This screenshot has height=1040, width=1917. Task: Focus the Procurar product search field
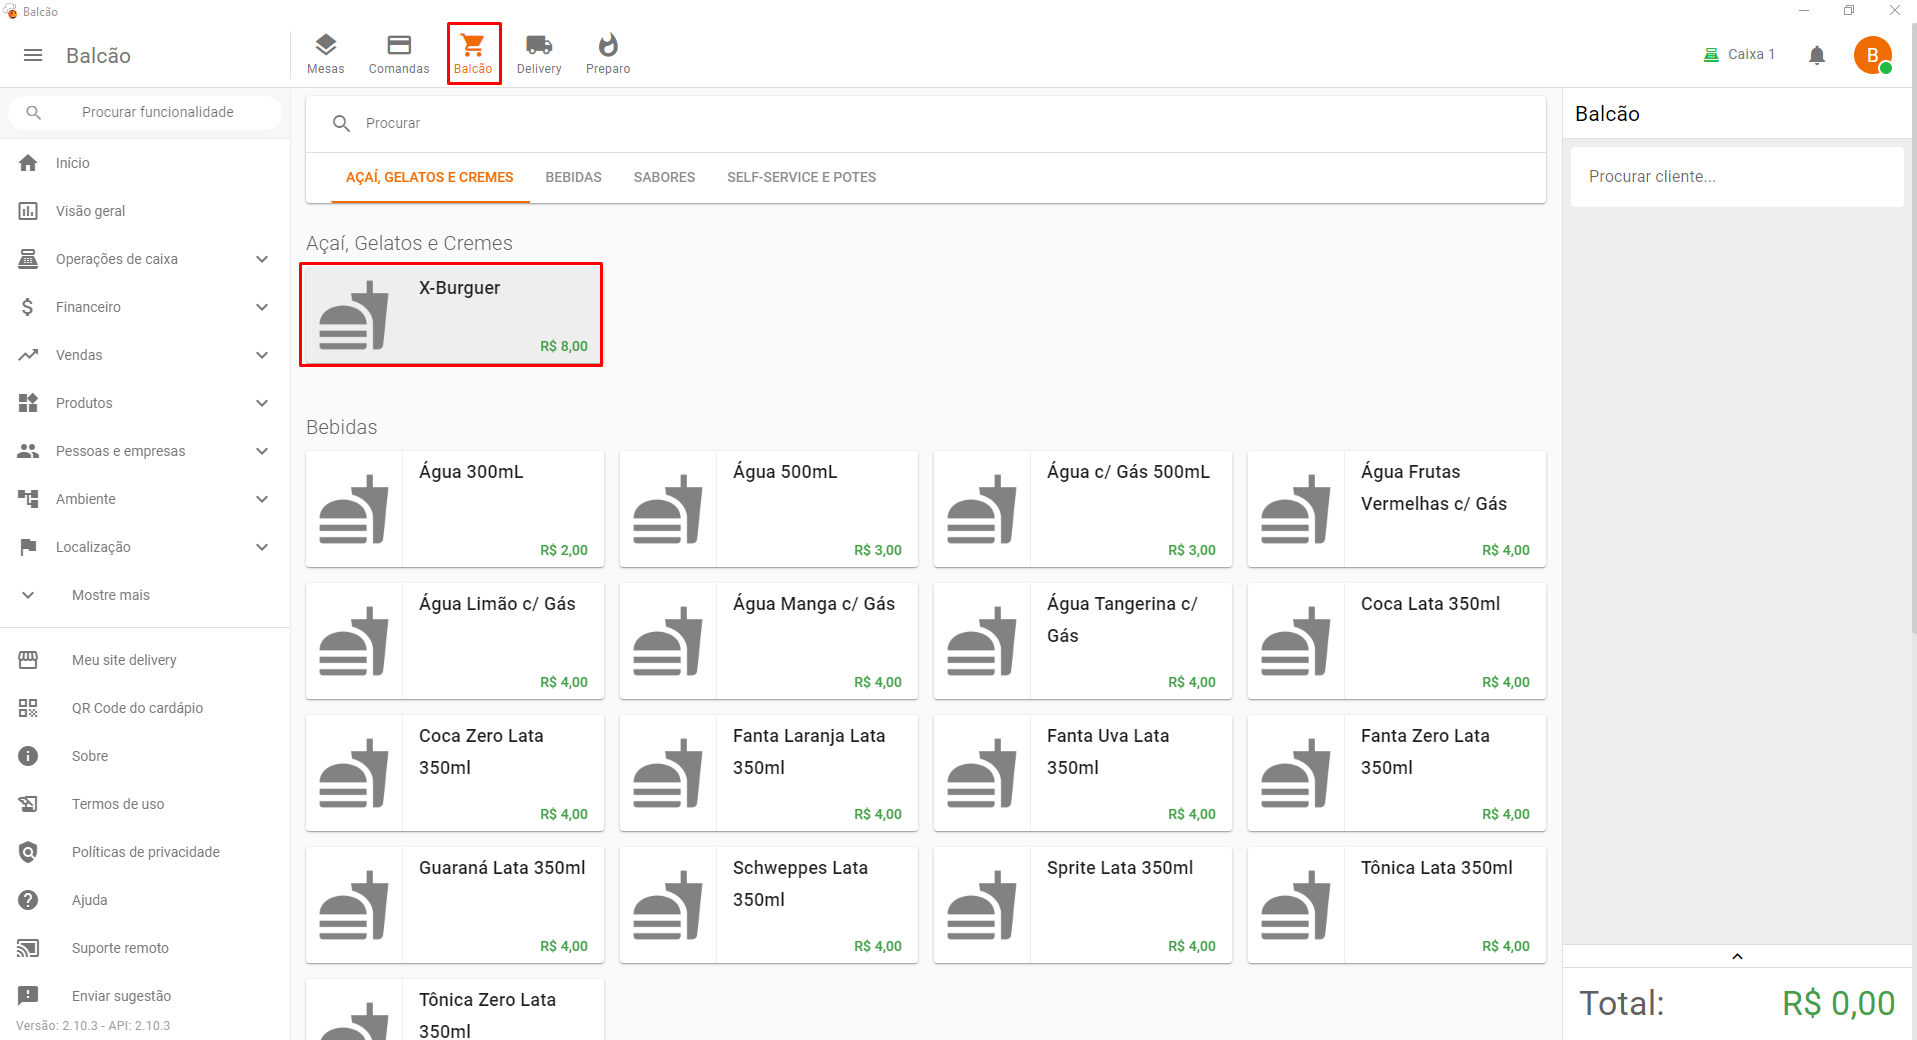[926, 123]
